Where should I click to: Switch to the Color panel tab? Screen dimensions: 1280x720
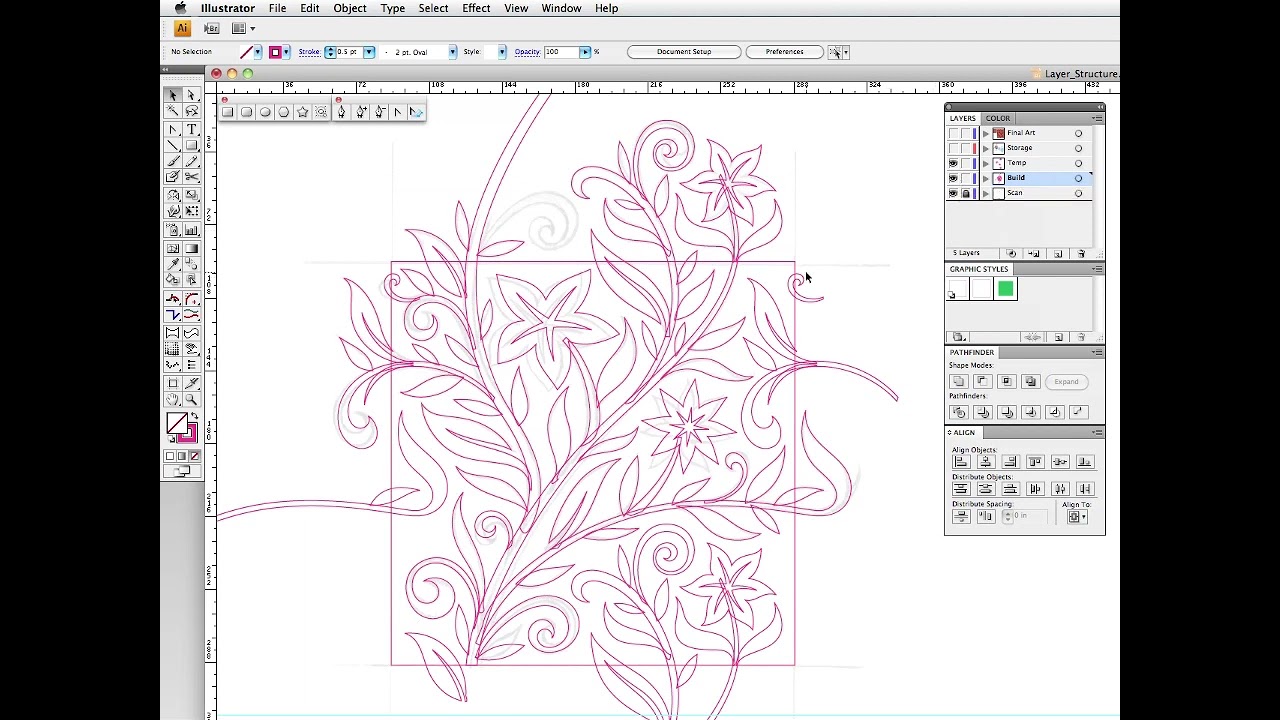[x=998, y=118]
